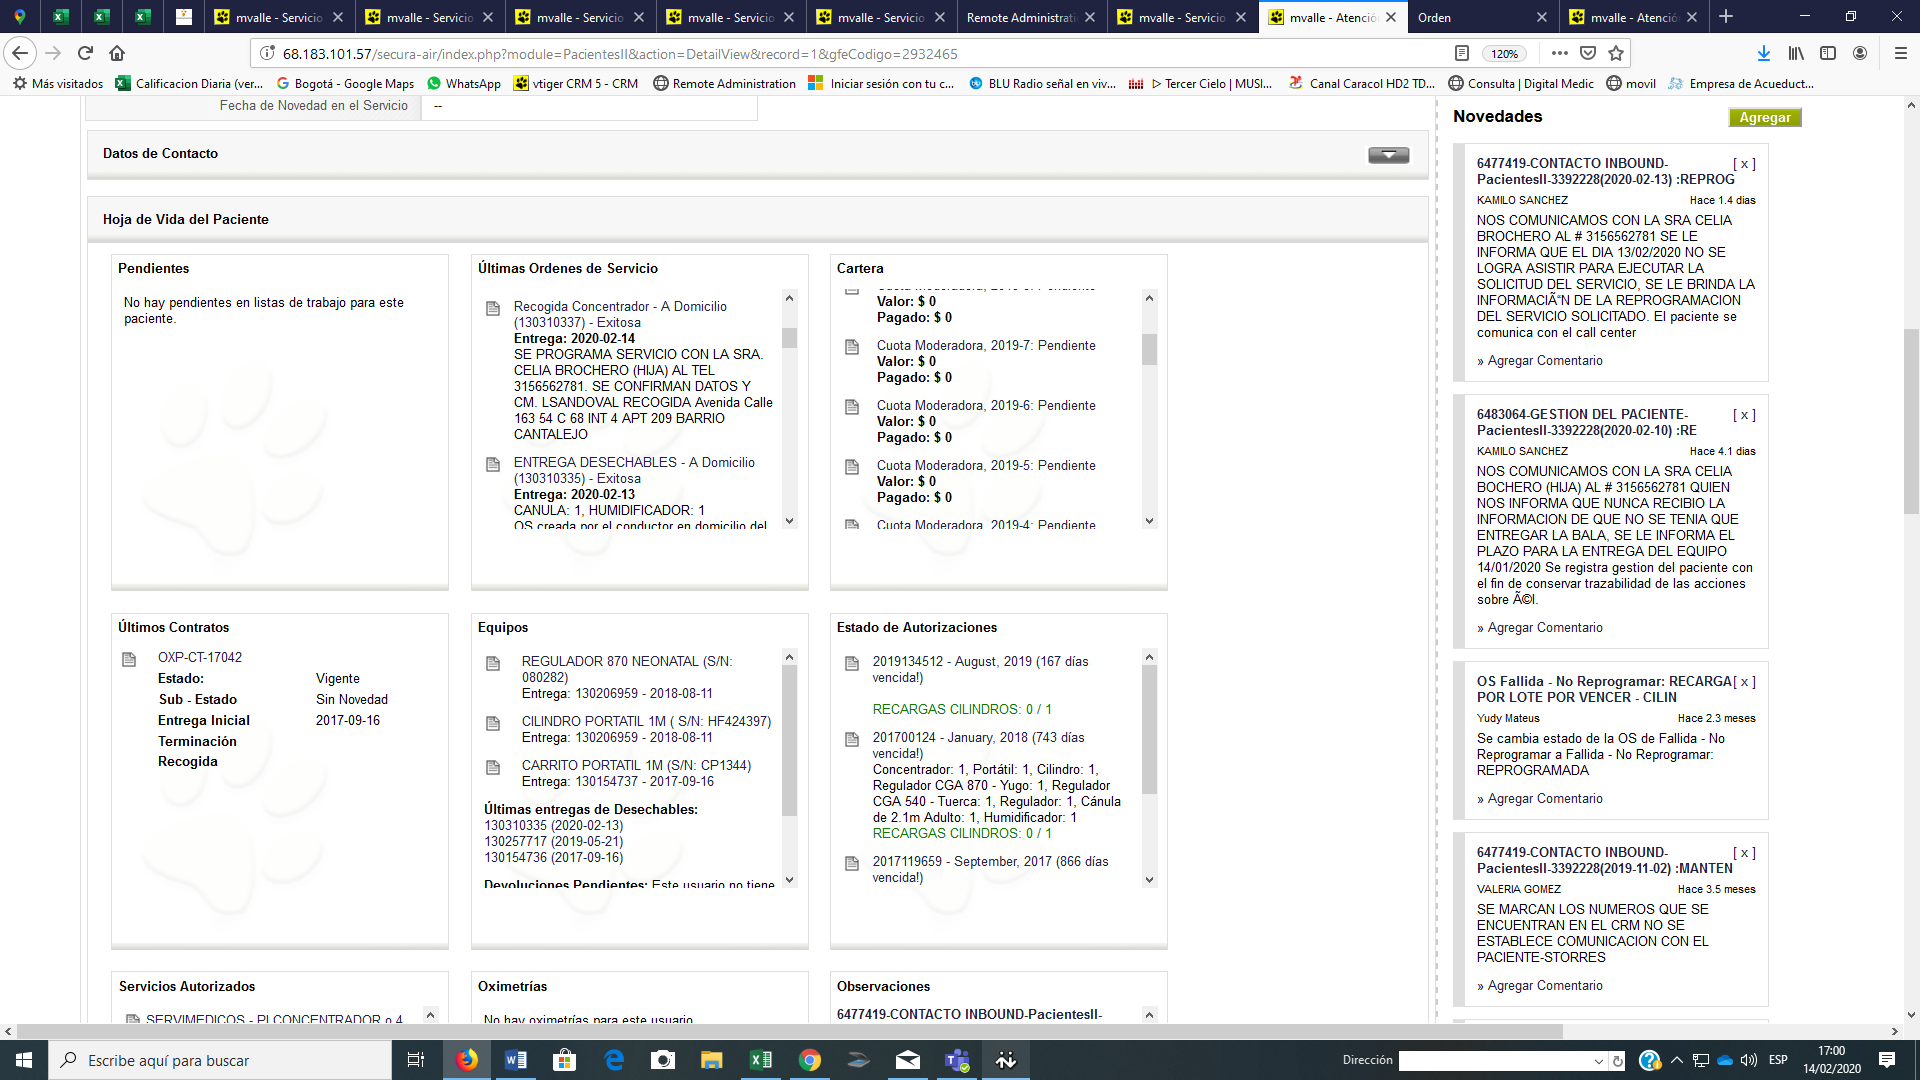
Task: Open document icon for authorization 2019134512
Action: (x=852, y=663)
